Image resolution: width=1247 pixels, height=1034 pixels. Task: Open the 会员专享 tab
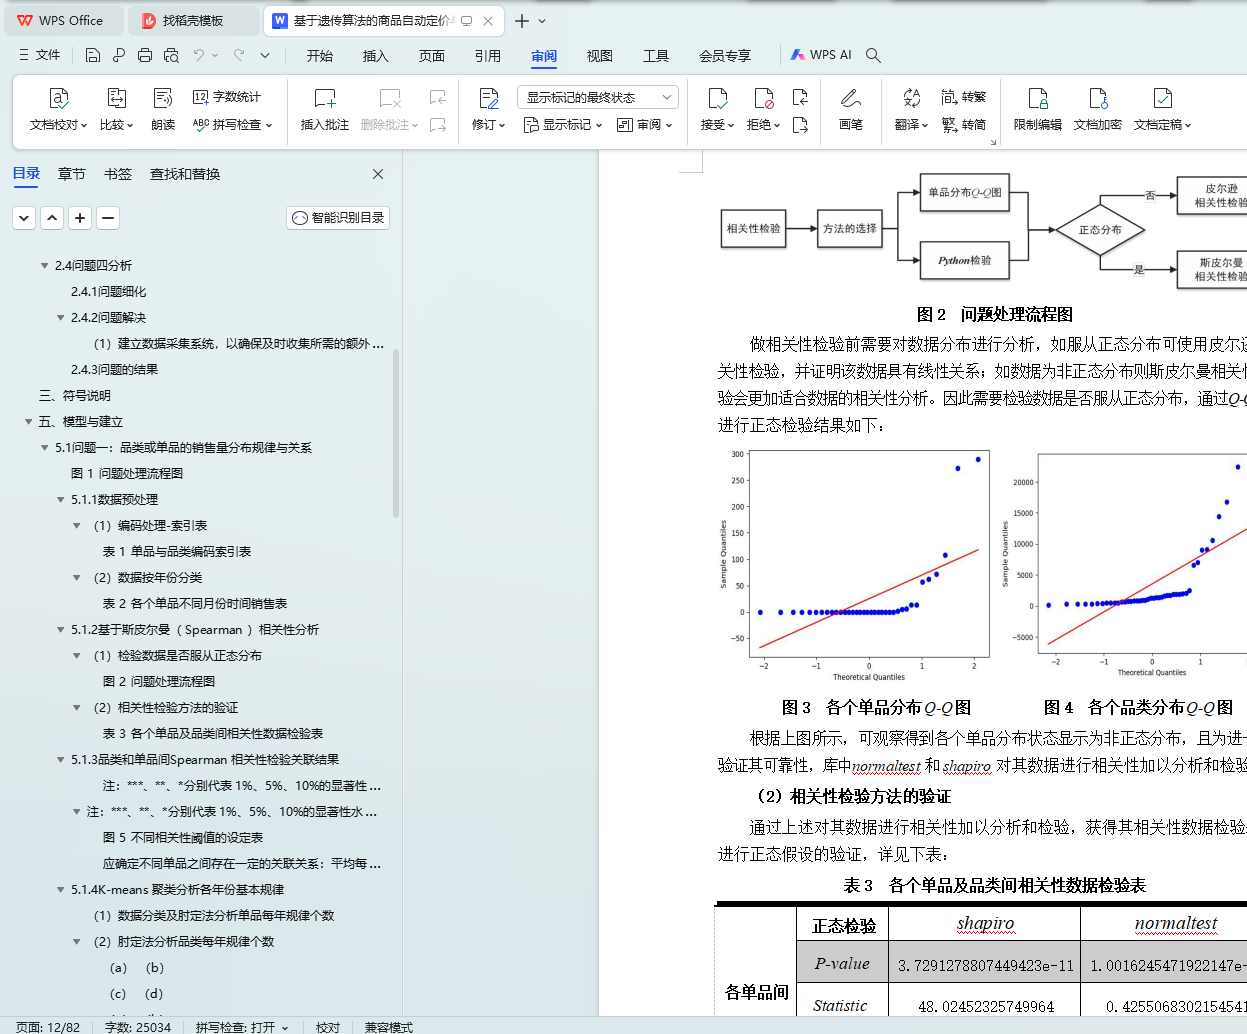725,56
